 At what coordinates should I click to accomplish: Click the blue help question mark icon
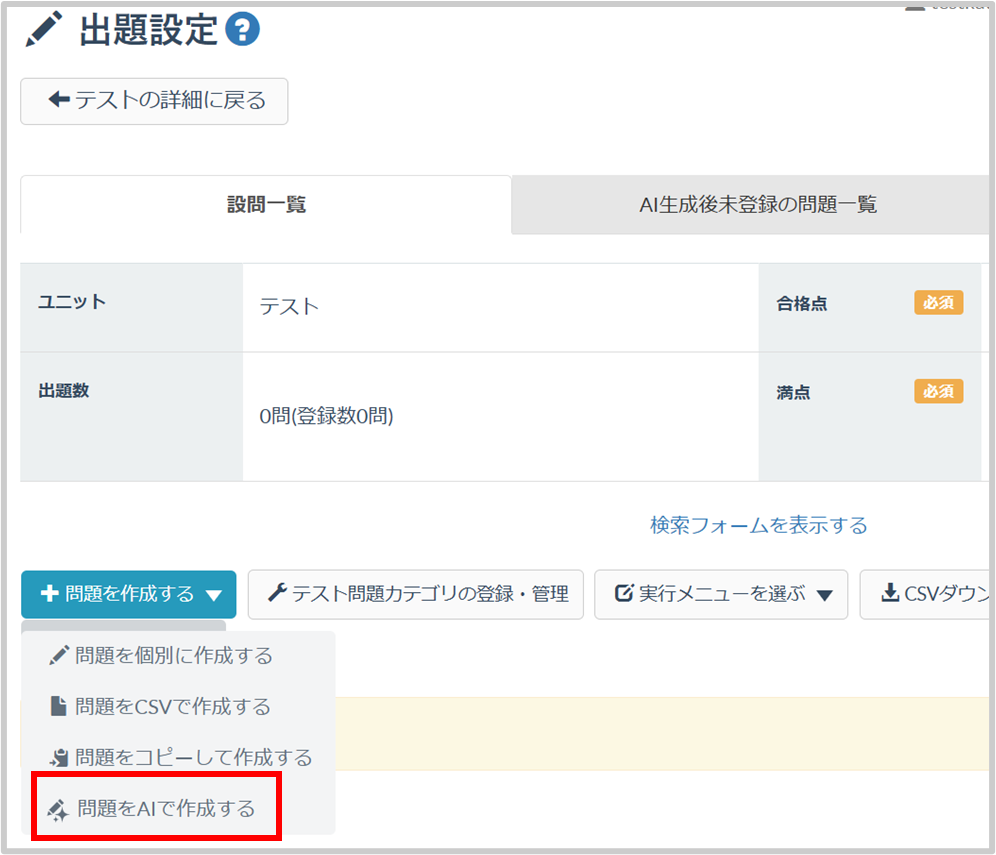tap(242, 29)
